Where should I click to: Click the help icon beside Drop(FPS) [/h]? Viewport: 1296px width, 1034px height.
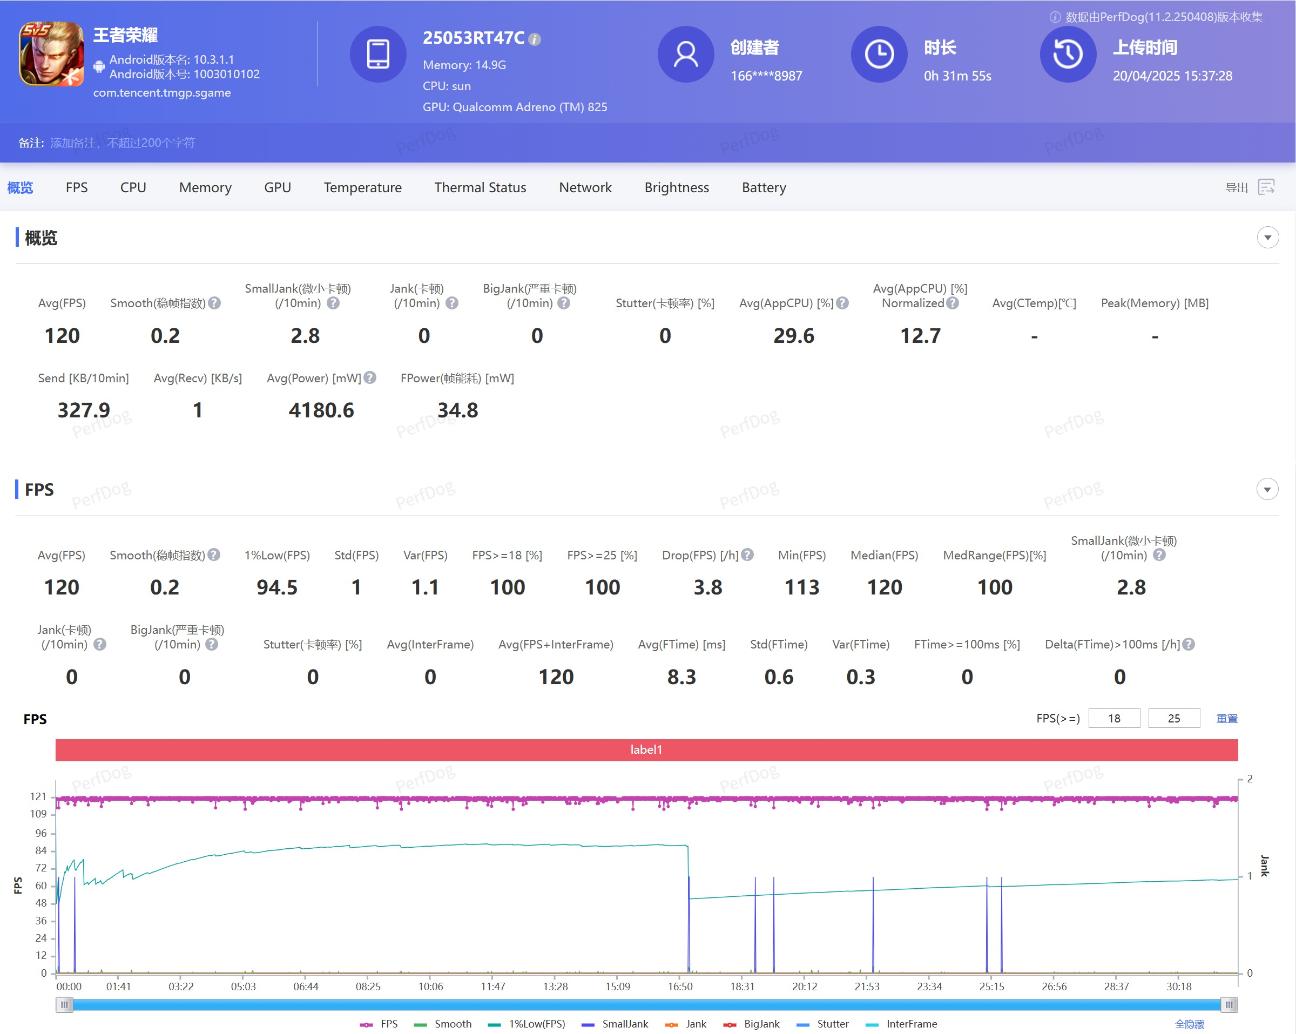[747, 555]
